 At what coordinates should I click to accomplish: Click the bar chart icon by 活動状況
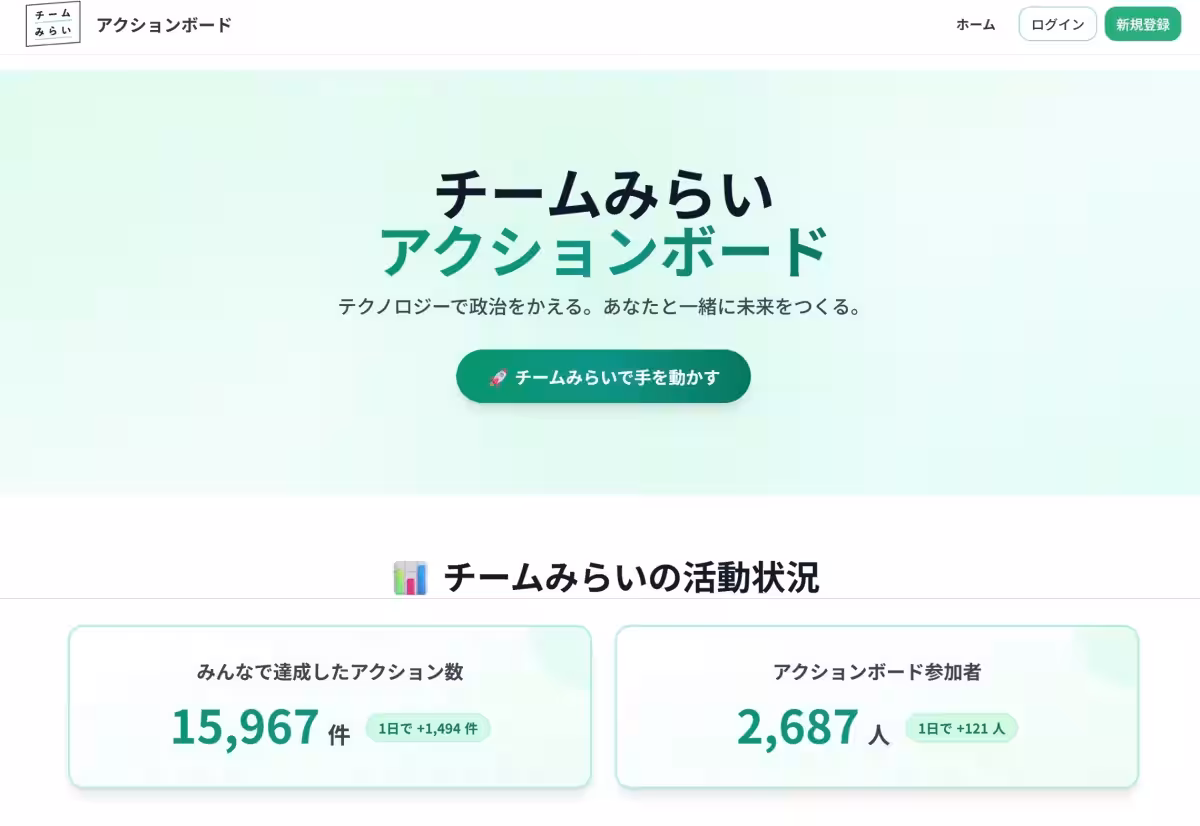(x=410, y=578)
